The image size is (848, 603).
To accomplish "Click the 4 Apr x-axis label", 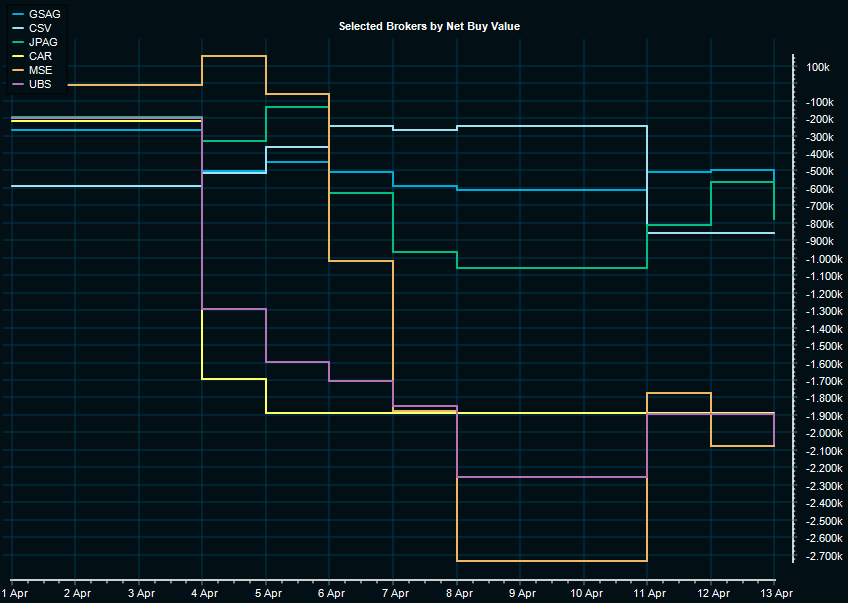I will point(203,593).
